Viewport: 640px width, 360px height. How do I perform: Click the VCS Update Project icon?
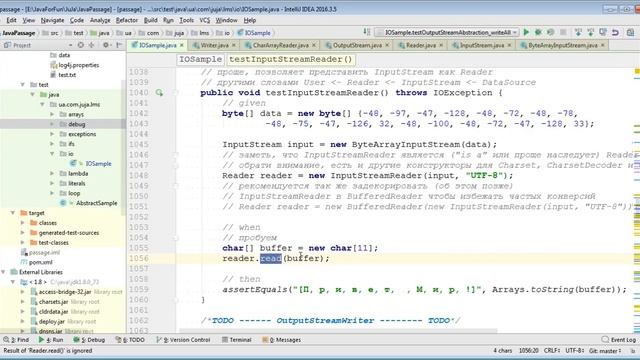[x=578, y=32]
